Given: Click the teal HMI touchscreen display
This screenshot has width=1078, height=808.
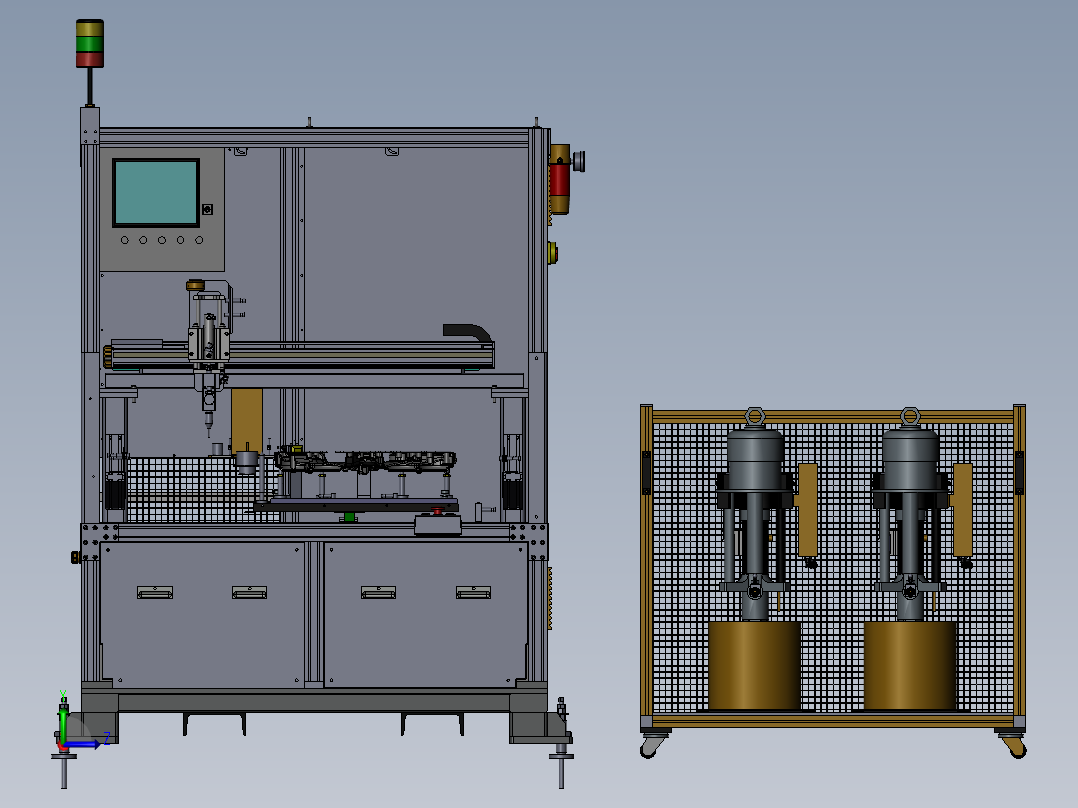Looking at the screenshot, I should coord(156,193).
